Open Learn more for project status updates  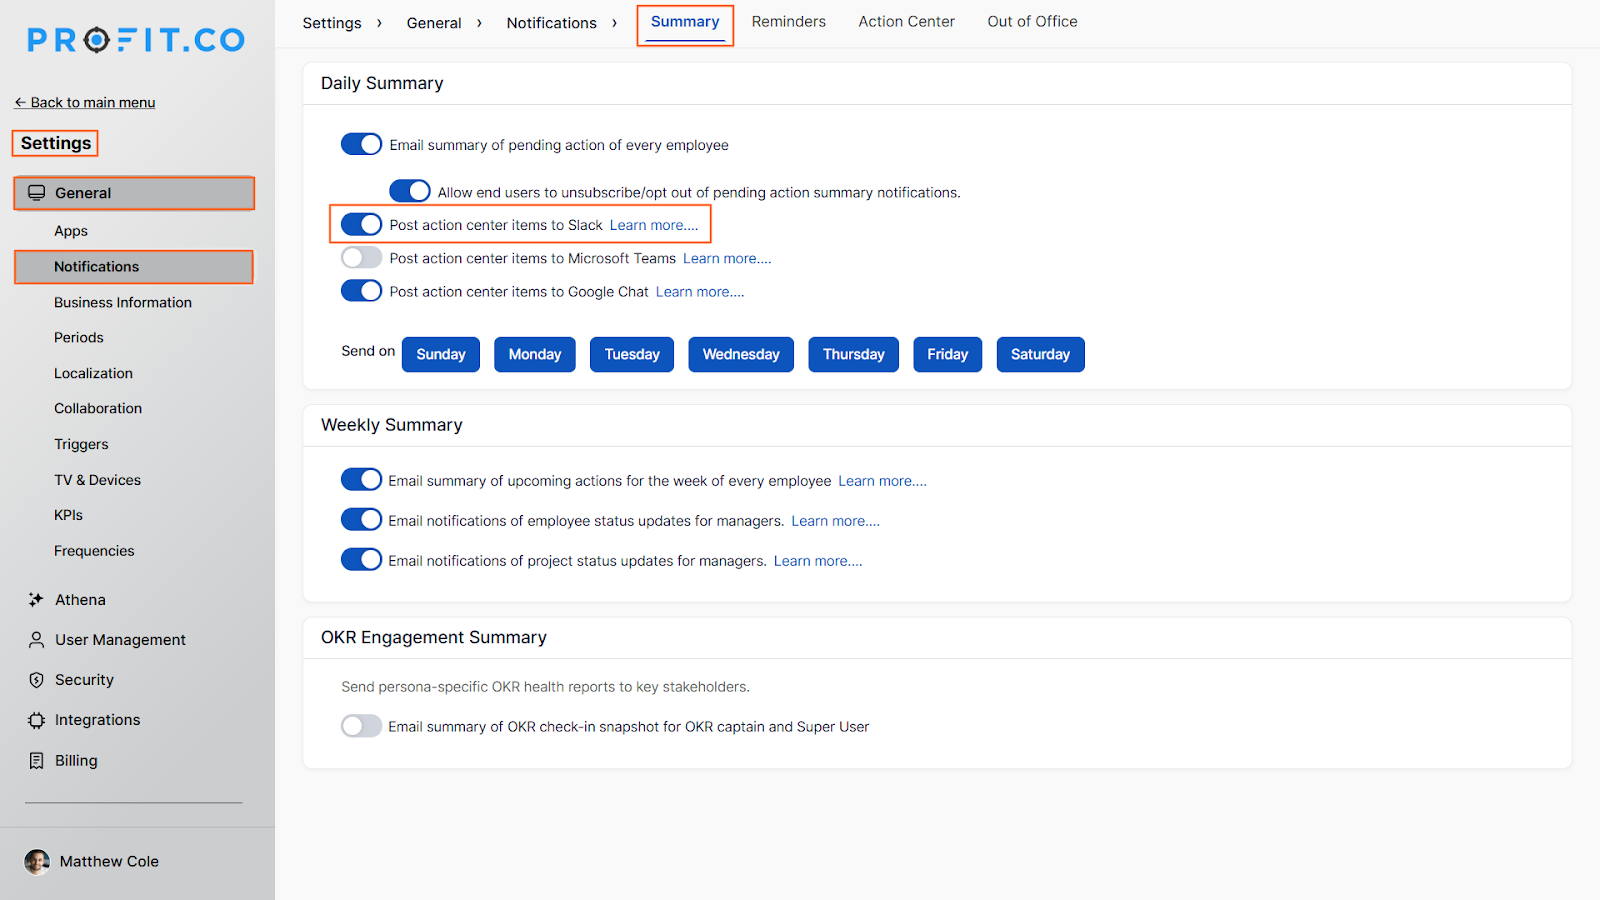coord(818,561)
